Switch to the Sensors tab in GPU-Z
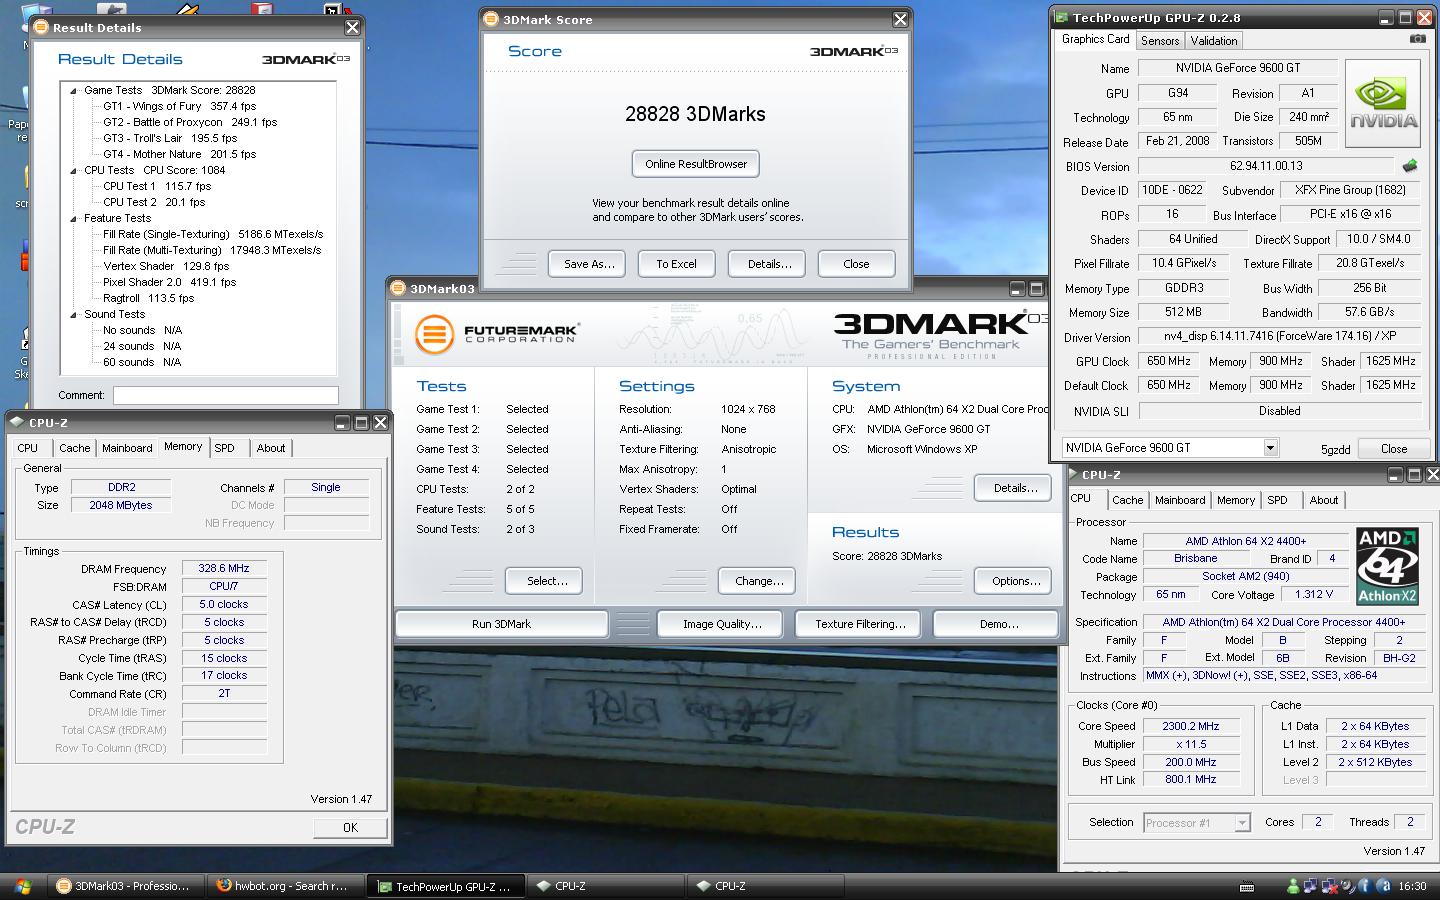Screen dimensions: 1440x900 (1160, 41)
